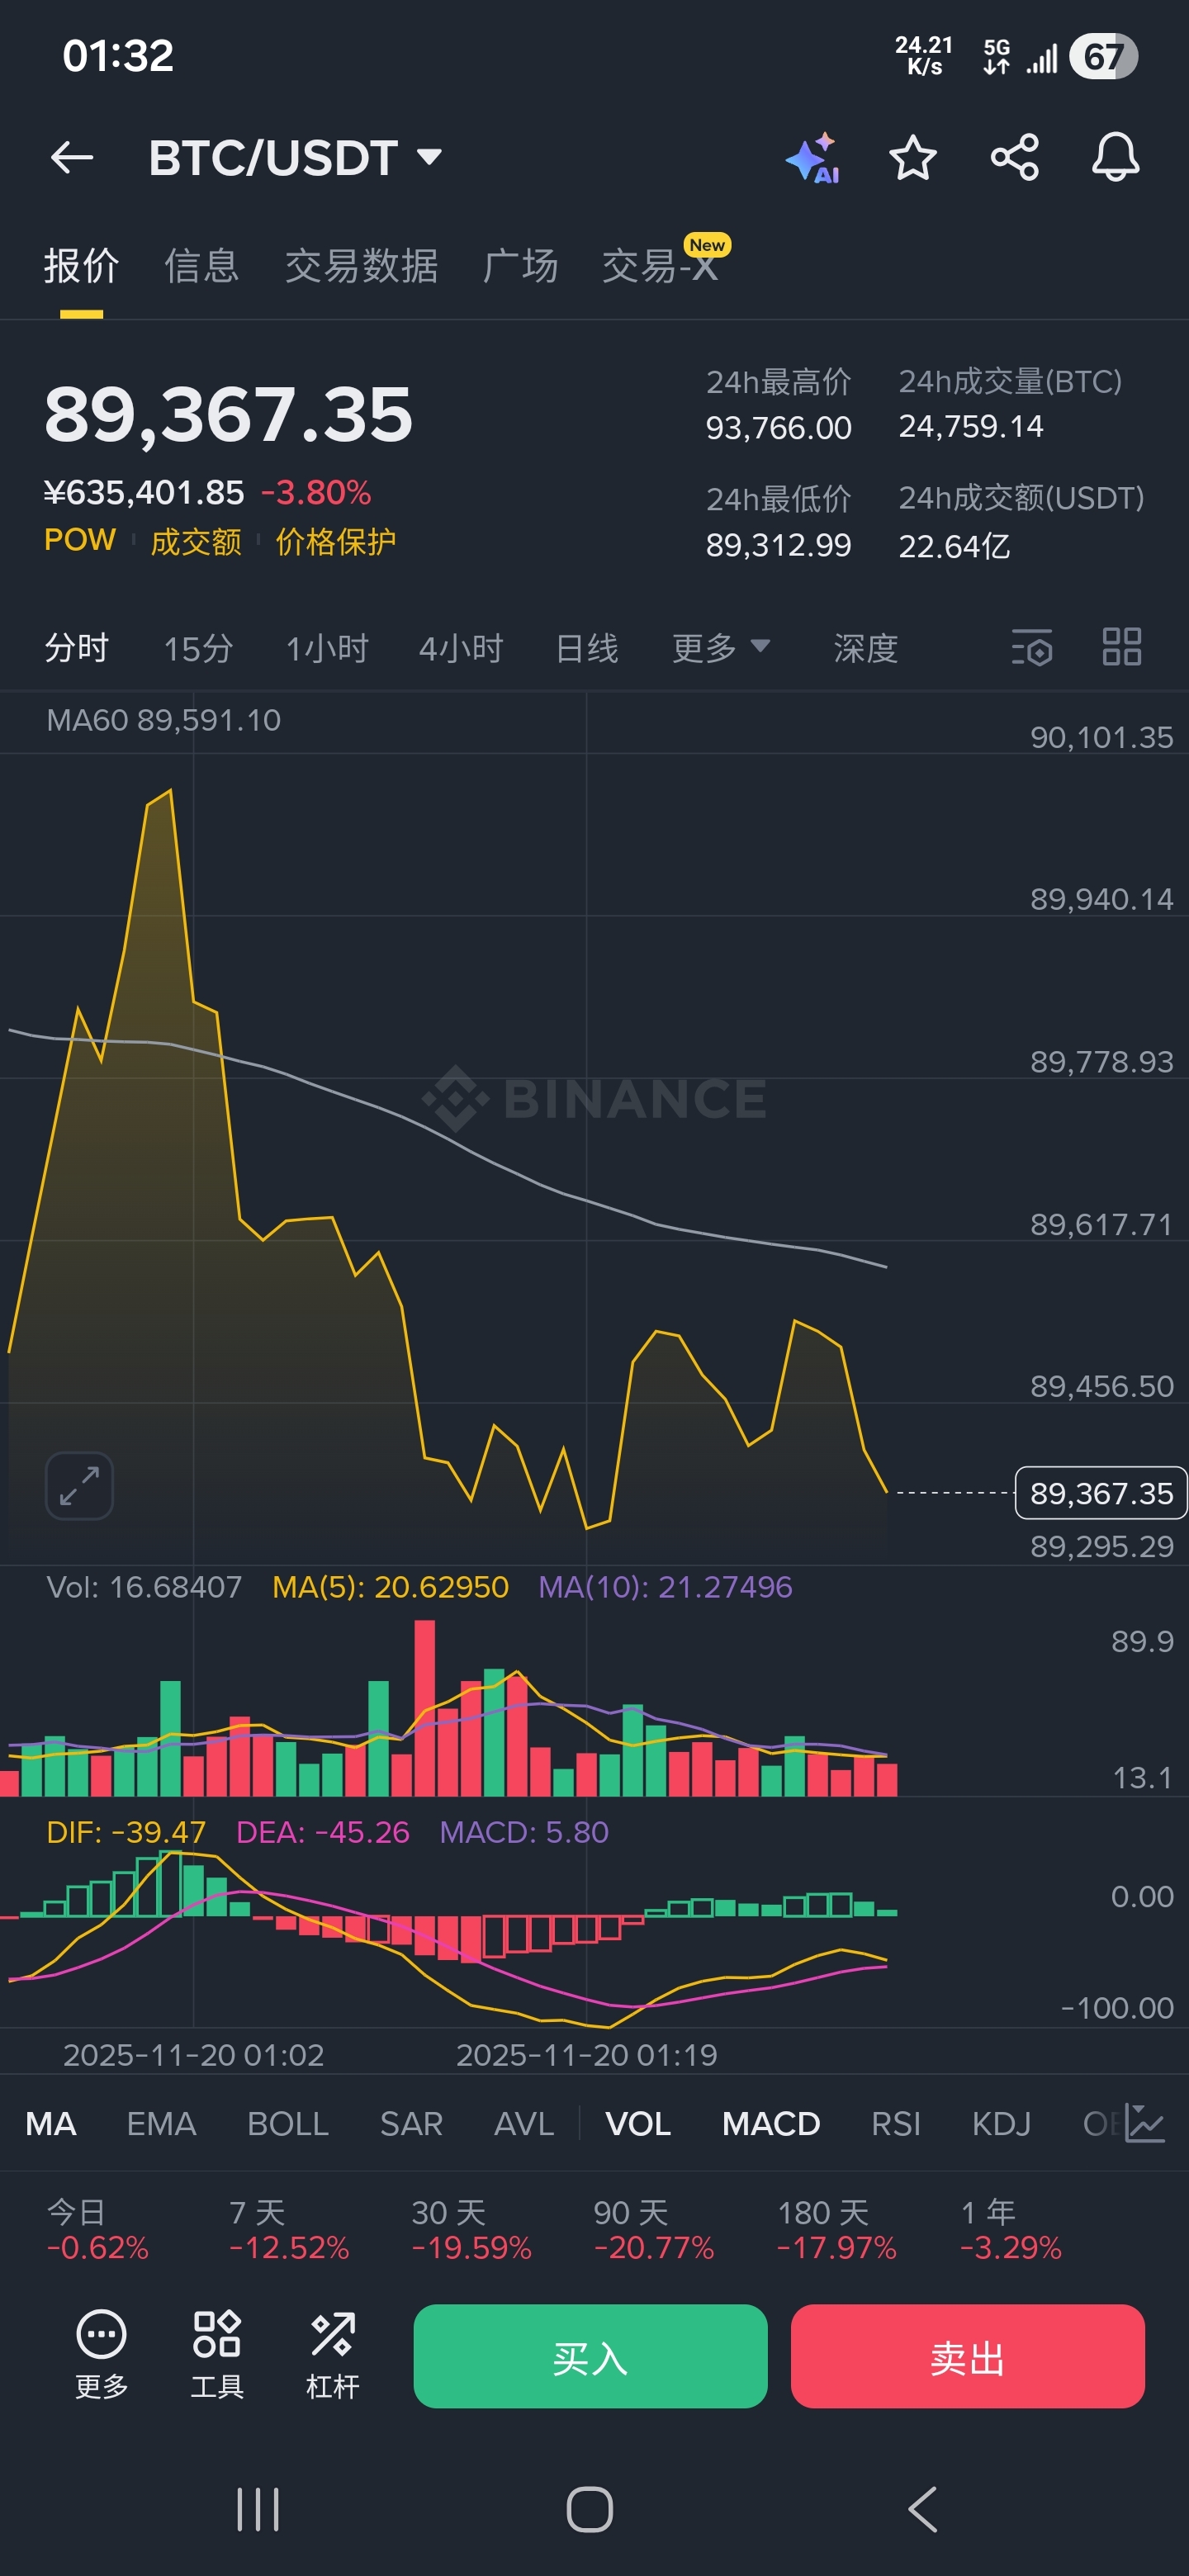Select the 日线 chart interval

point(587,648)
